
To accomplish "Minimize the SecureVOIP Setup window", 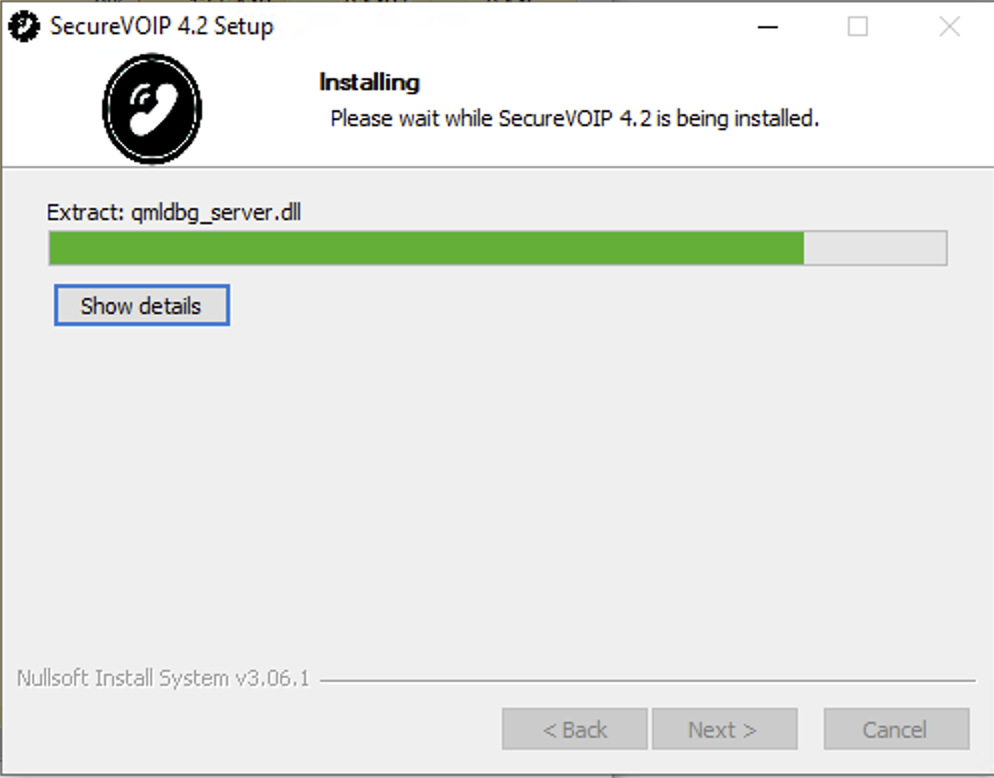I will (768, 27).
